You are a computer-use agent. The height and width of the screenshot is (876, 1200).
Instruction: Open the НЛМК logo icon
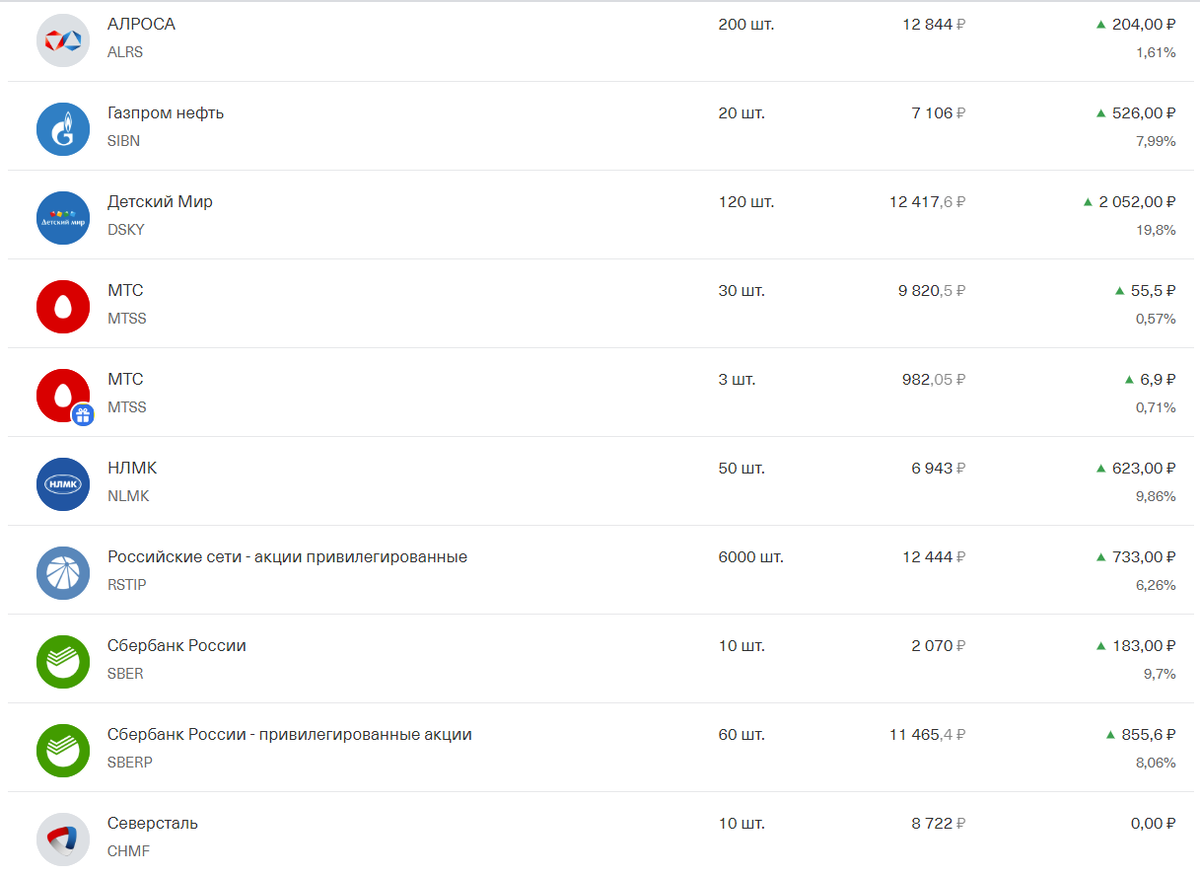(x=63, y=485)
